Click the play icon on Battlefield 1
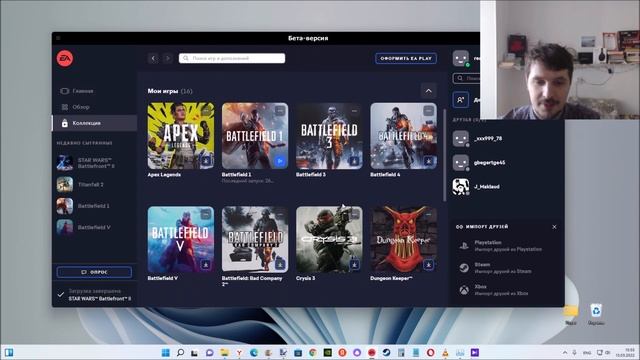The height and width of the screenshot is (360, 640). 280,161
